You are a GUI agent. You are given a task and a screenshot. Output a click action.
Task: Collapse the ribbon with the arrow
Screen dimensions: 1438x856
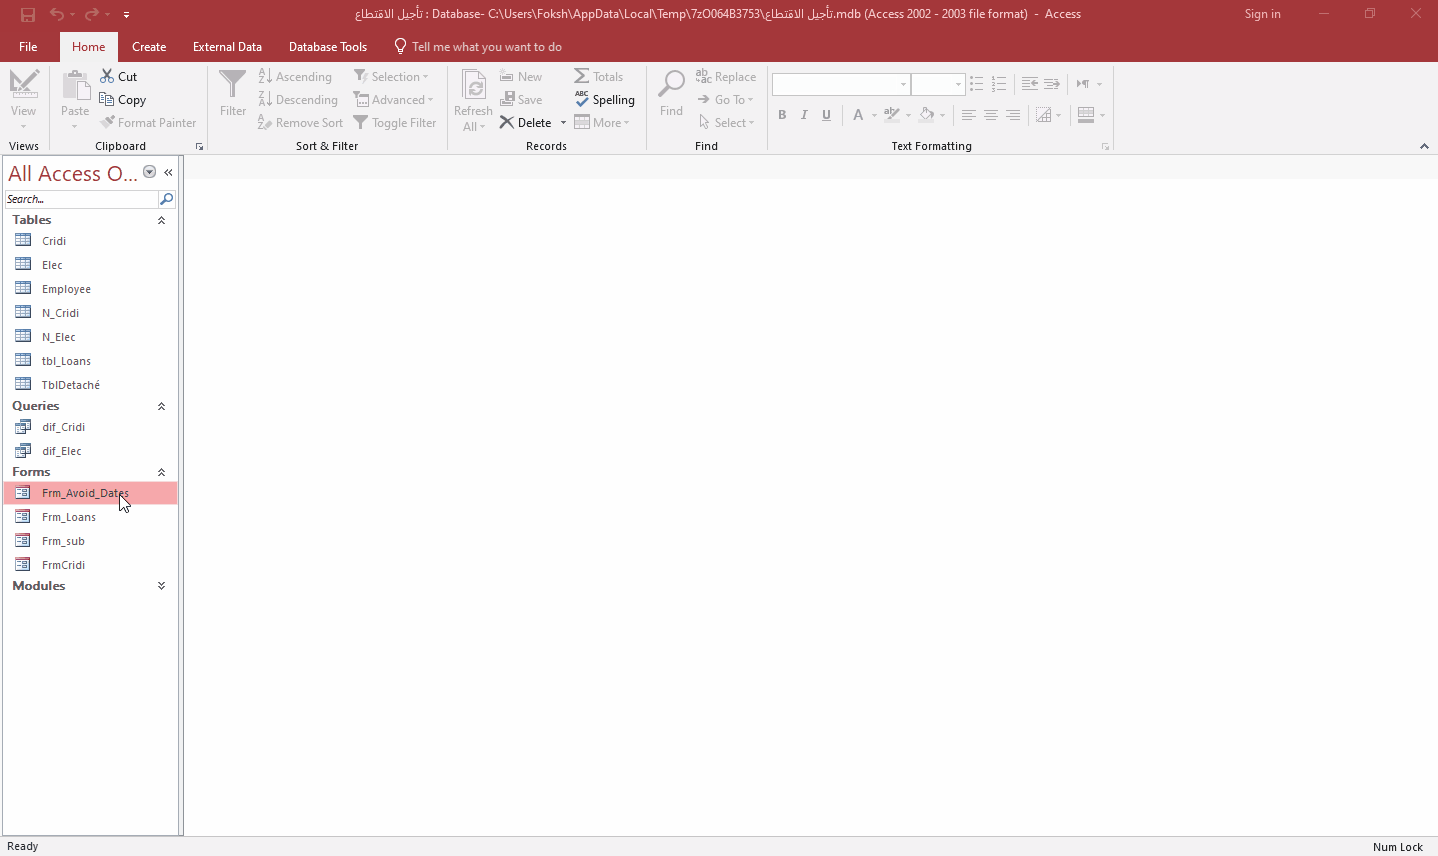(1424, 146)
